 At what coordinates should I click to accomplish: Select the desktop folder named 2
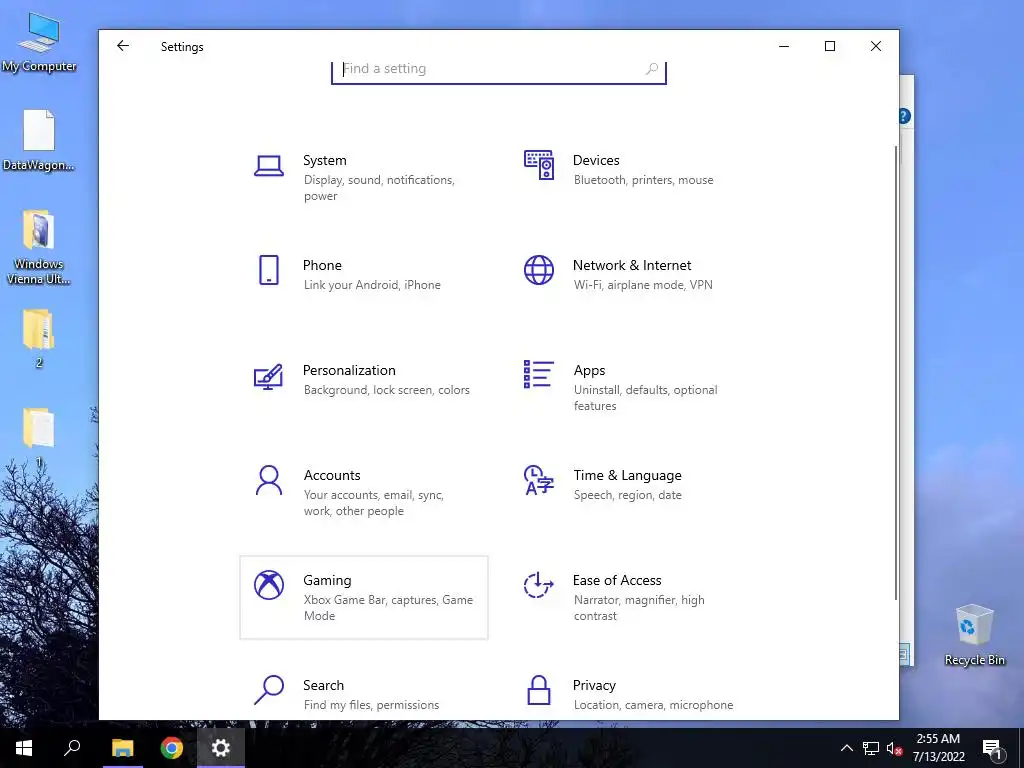(39, 339)
